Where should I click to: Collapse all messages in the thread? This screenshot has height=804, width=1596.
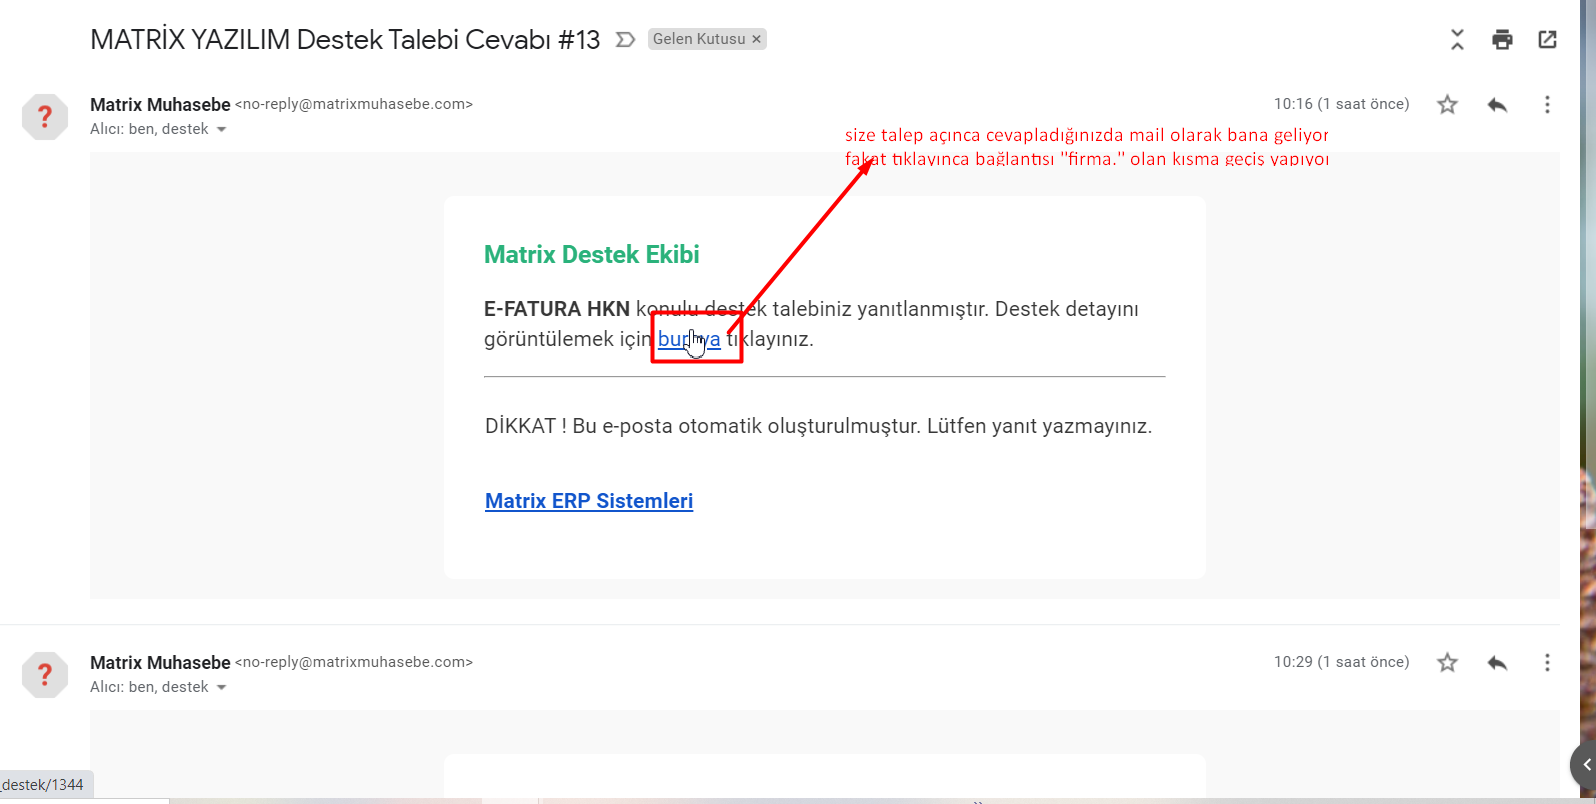click(x=1457, y=40)
